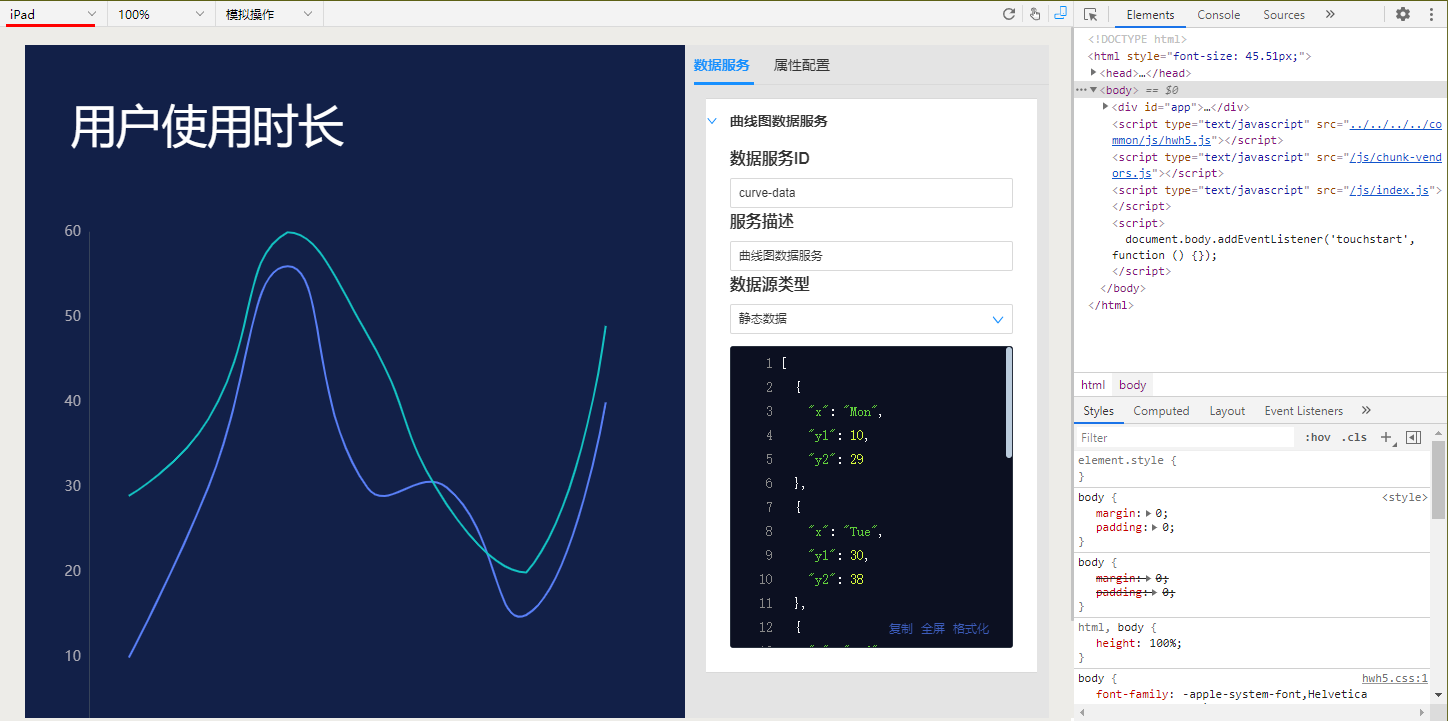Click the 格式化 button in code editor
Viewport: 1448px width, 721px height.
click(971, 628)
